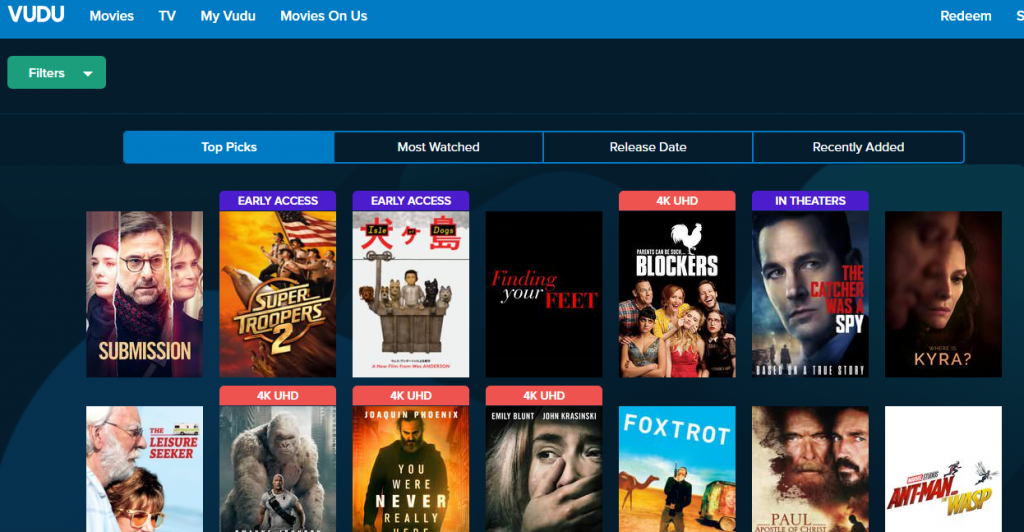
Task: Open the TV menu
Action: (167, 16)
